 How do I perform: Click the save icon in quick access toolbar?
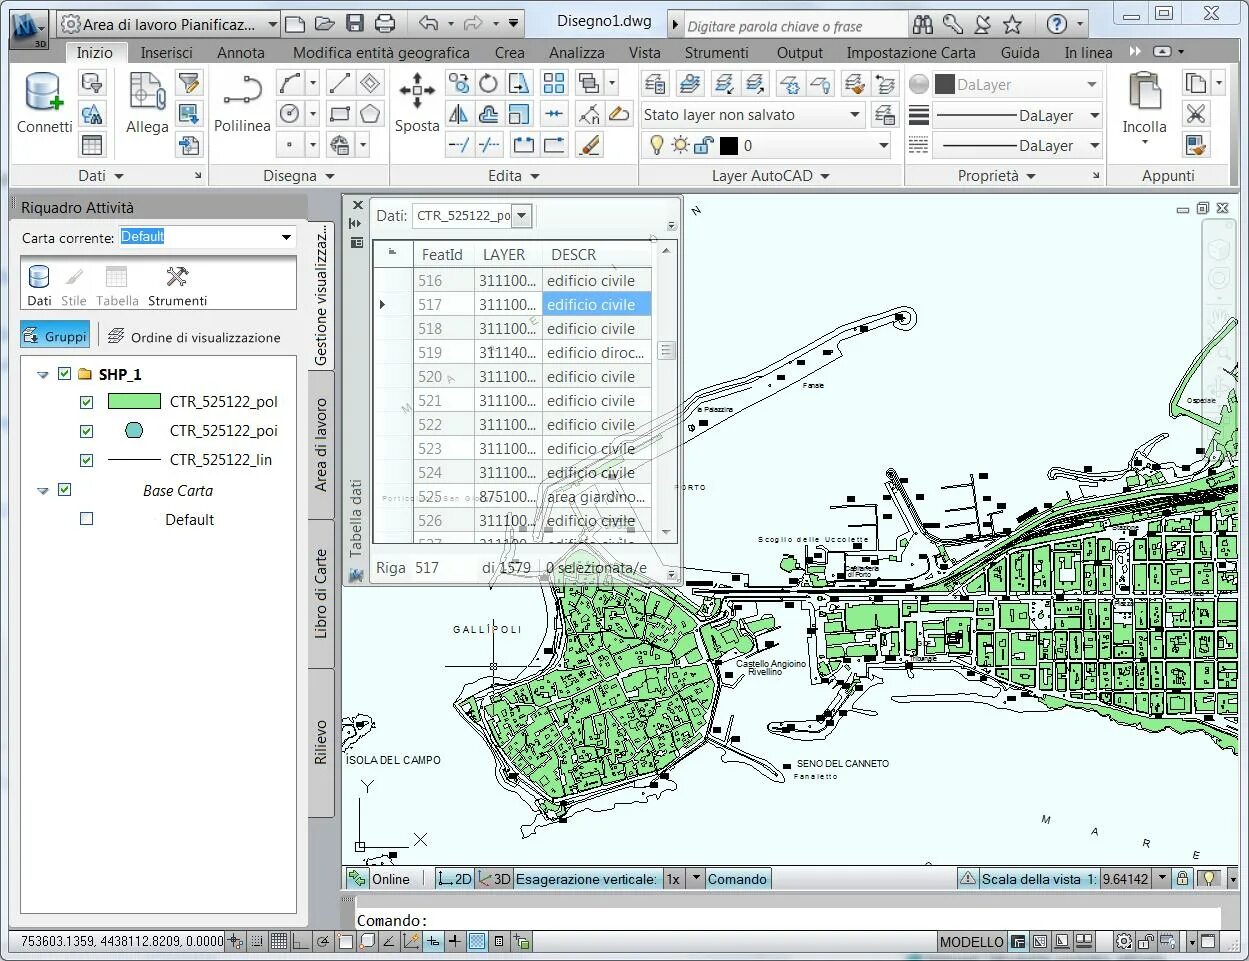pos(355,23)
